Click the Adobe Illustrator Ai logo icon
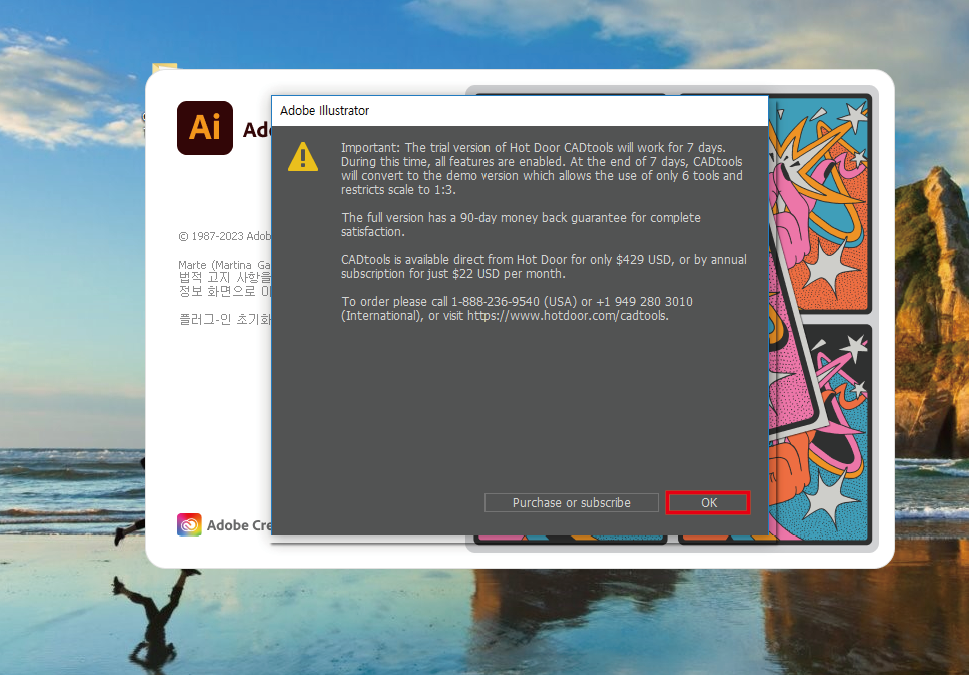Screen dimensions: 969x675 (205, 128)
